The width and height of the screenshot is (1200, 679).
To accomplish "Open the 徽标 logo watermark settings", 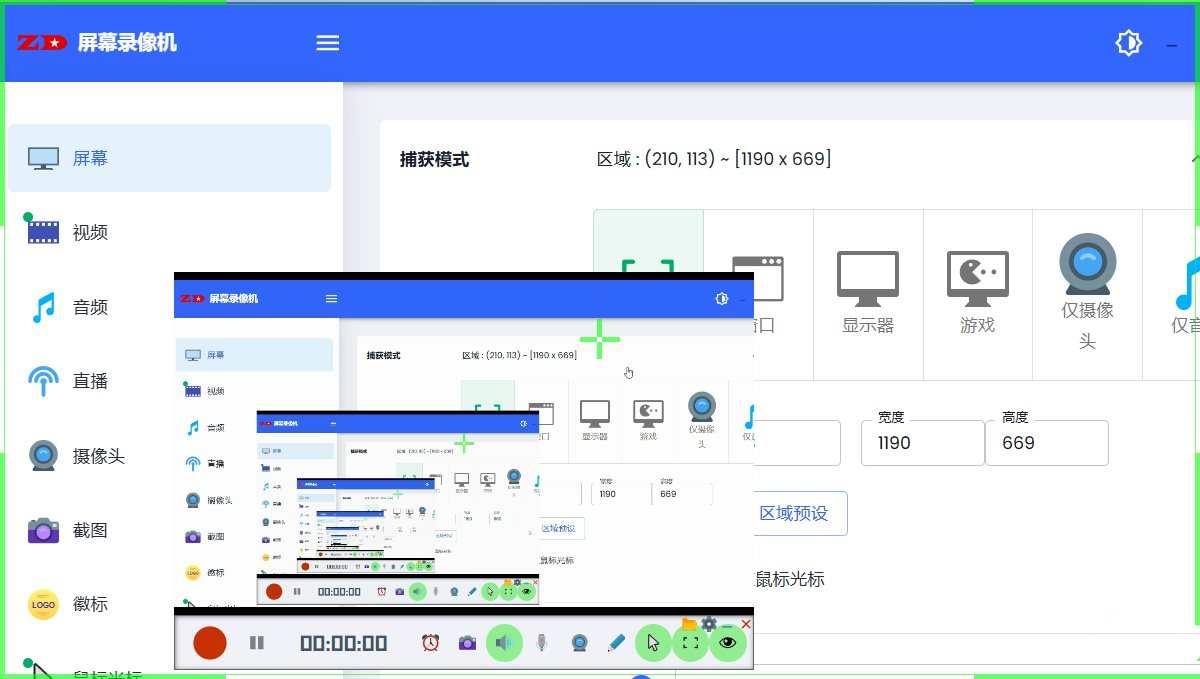I will (x=90, y=604).
